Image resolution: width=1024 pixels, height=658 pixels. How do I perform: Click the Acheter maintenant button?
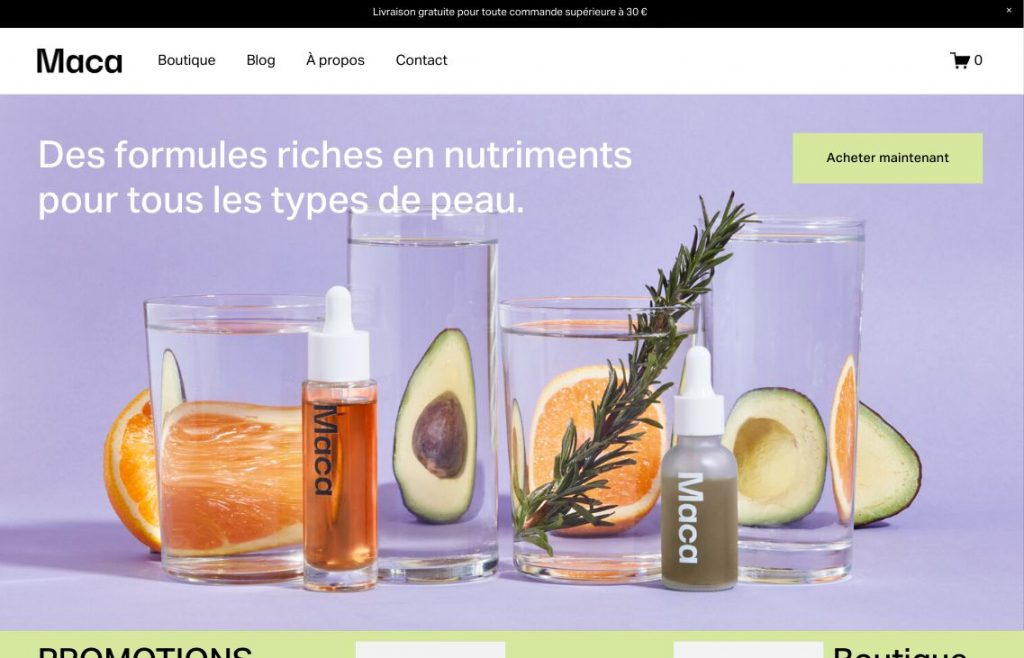pos(887,158)
